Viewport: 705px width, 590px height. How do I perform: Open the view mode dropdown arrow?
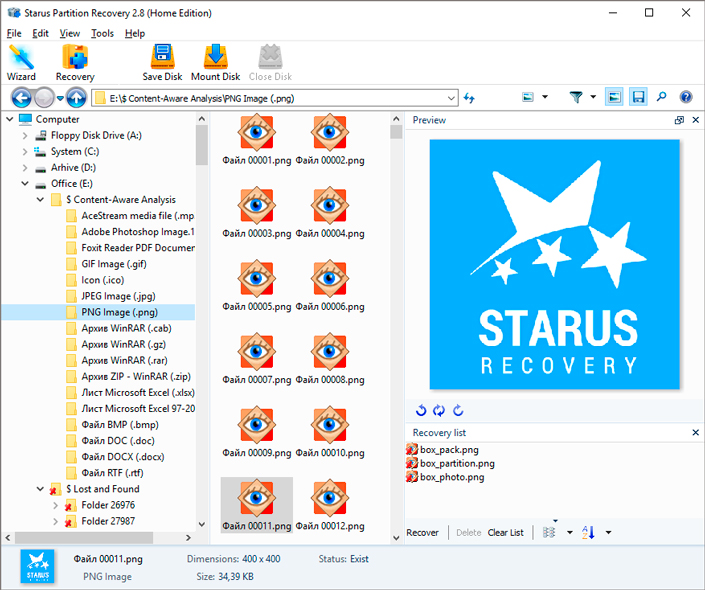coord(545,97)
